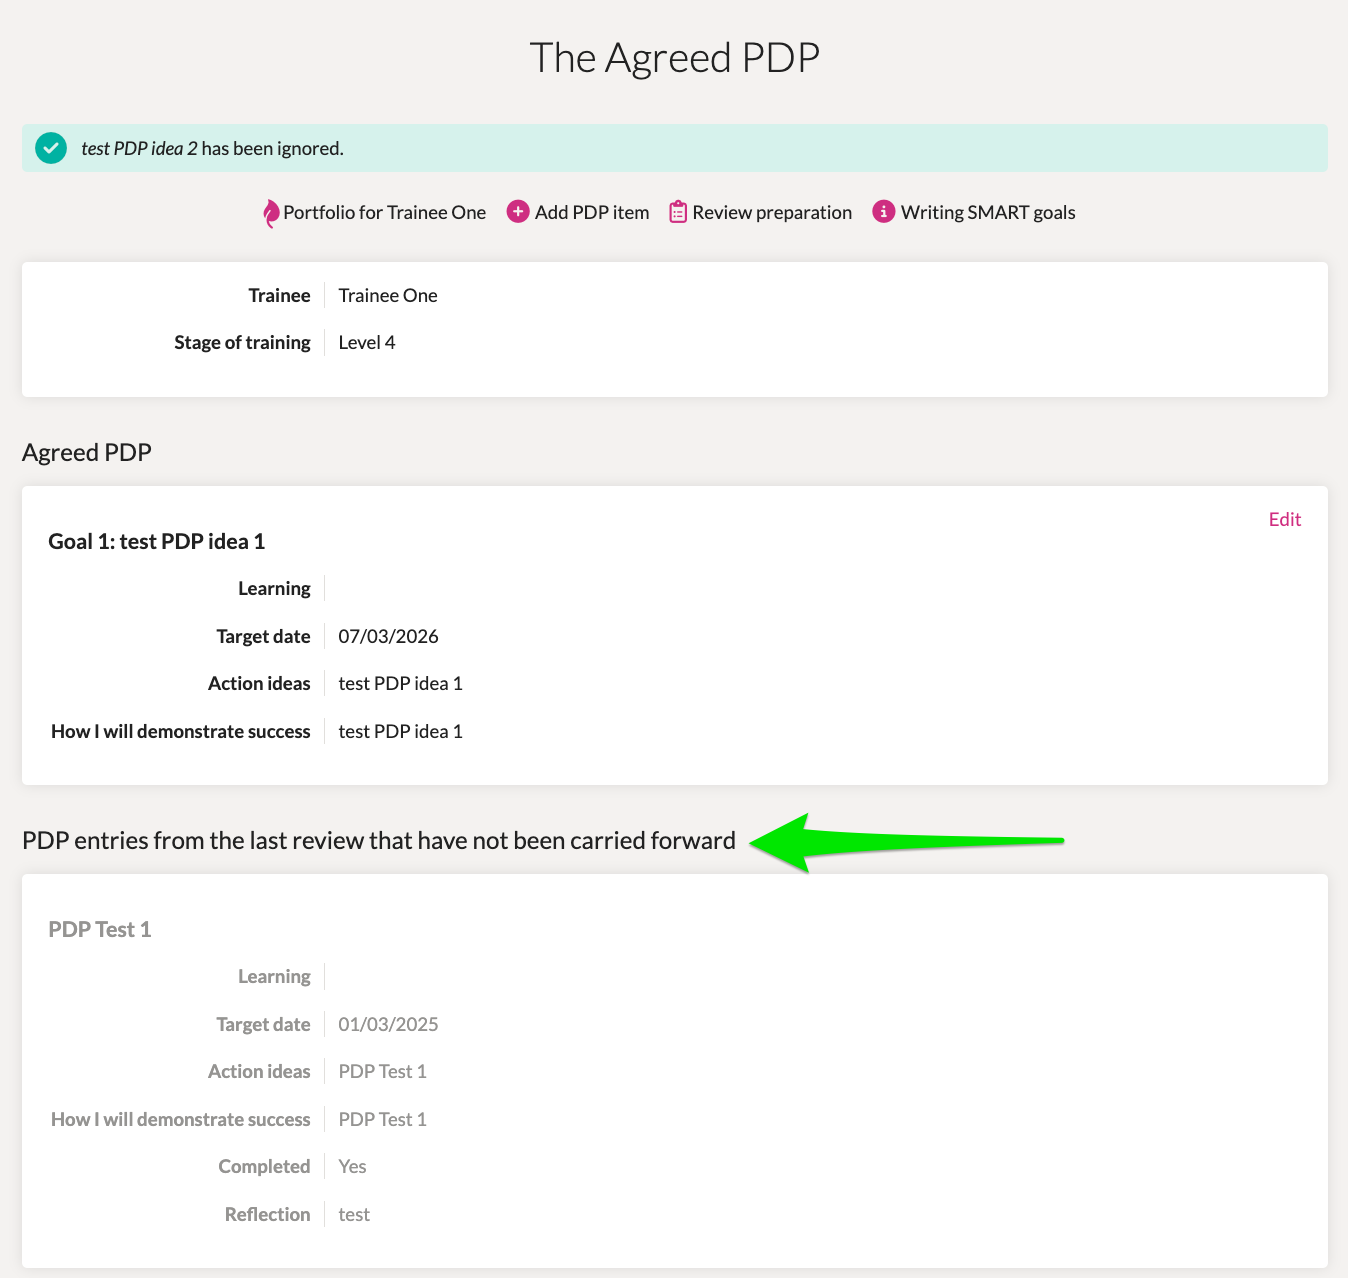Click the ignored notification banner
Image resolution: width=1348 pixels, height=1278 pixels.
click(x=675, y=148)
